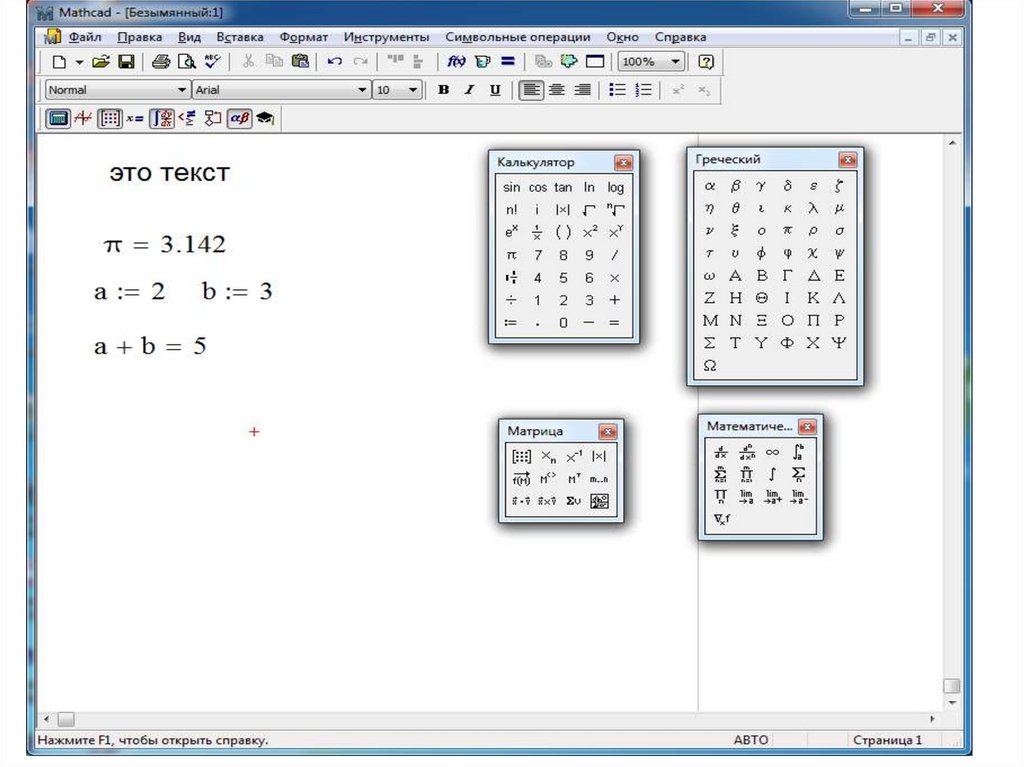
Task: Insert π from the Калькулятор palette
Action: (x=511, y=255)
